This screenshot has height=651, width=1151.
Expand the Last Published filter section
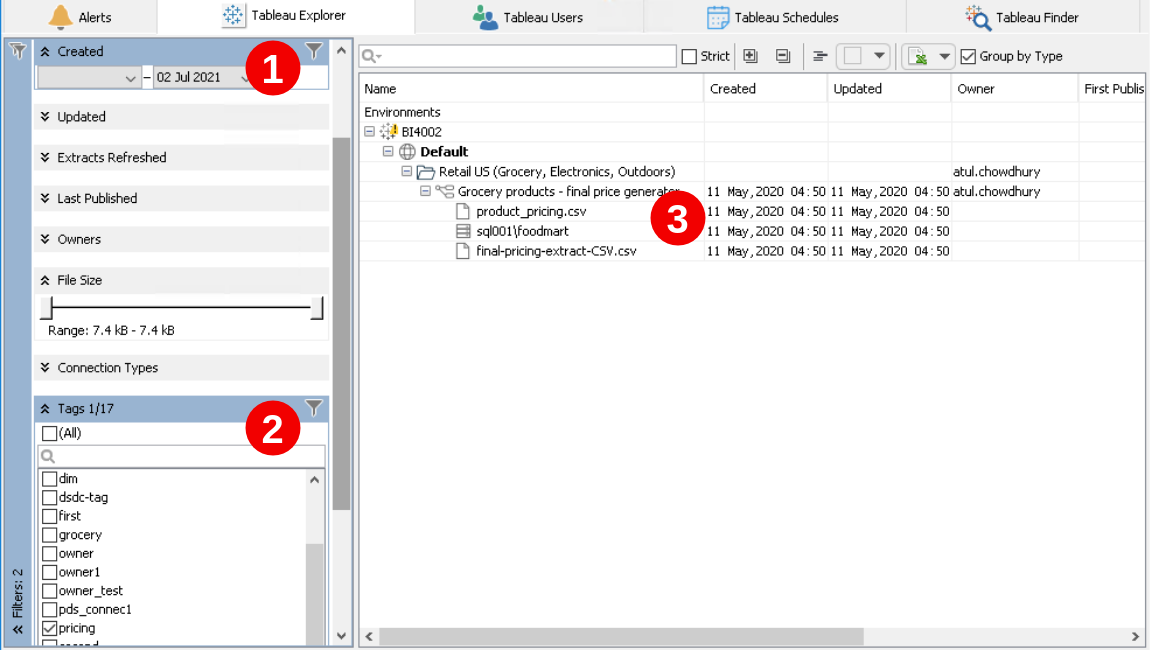point(45,199)
